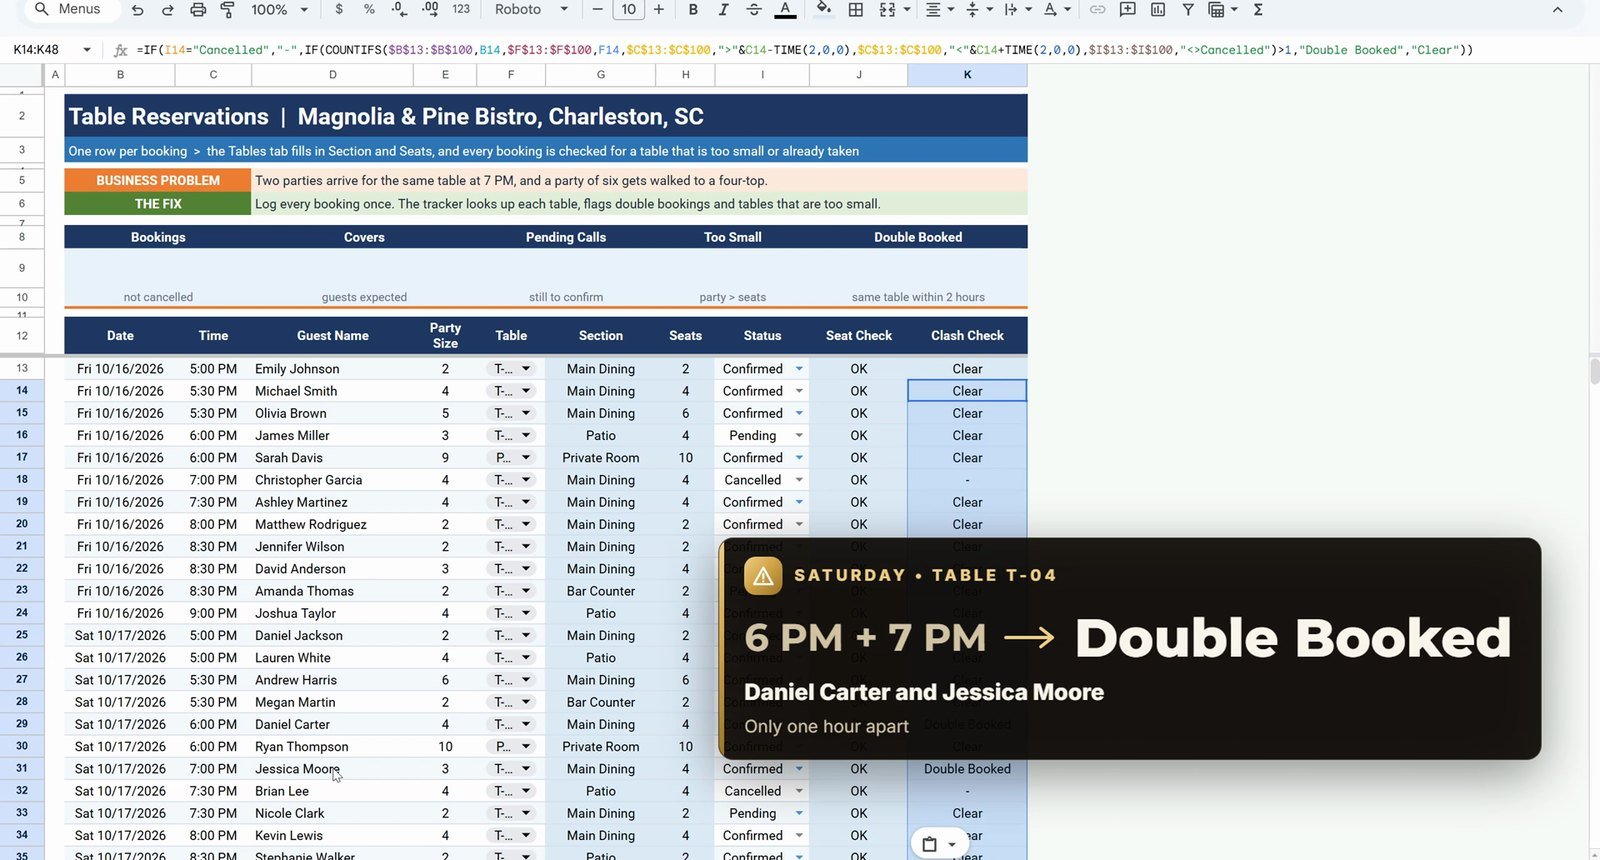The height and width of the screenshot is (860, 1600).
Task: Print the spreadsheet
Action: click(x=198, y=10)
